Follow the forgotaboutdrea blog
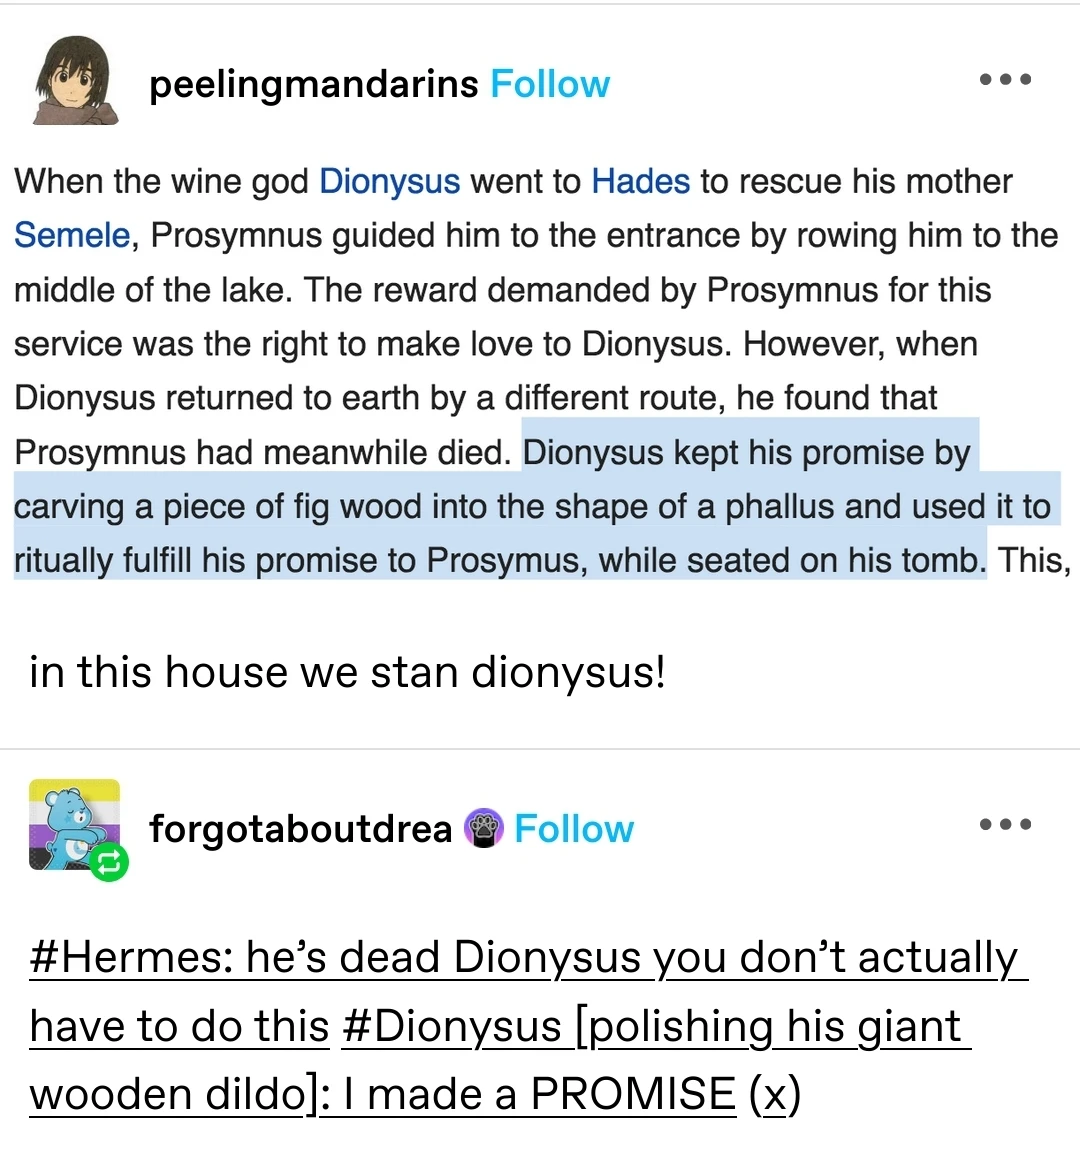The width and height of the screenshot is (1080, 1167). 574,829
